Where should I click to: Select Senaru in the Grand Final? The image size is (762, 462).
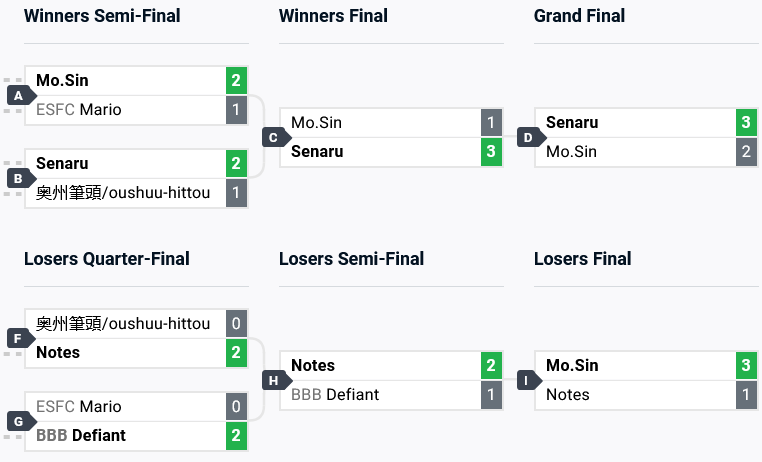pos(572,123)
